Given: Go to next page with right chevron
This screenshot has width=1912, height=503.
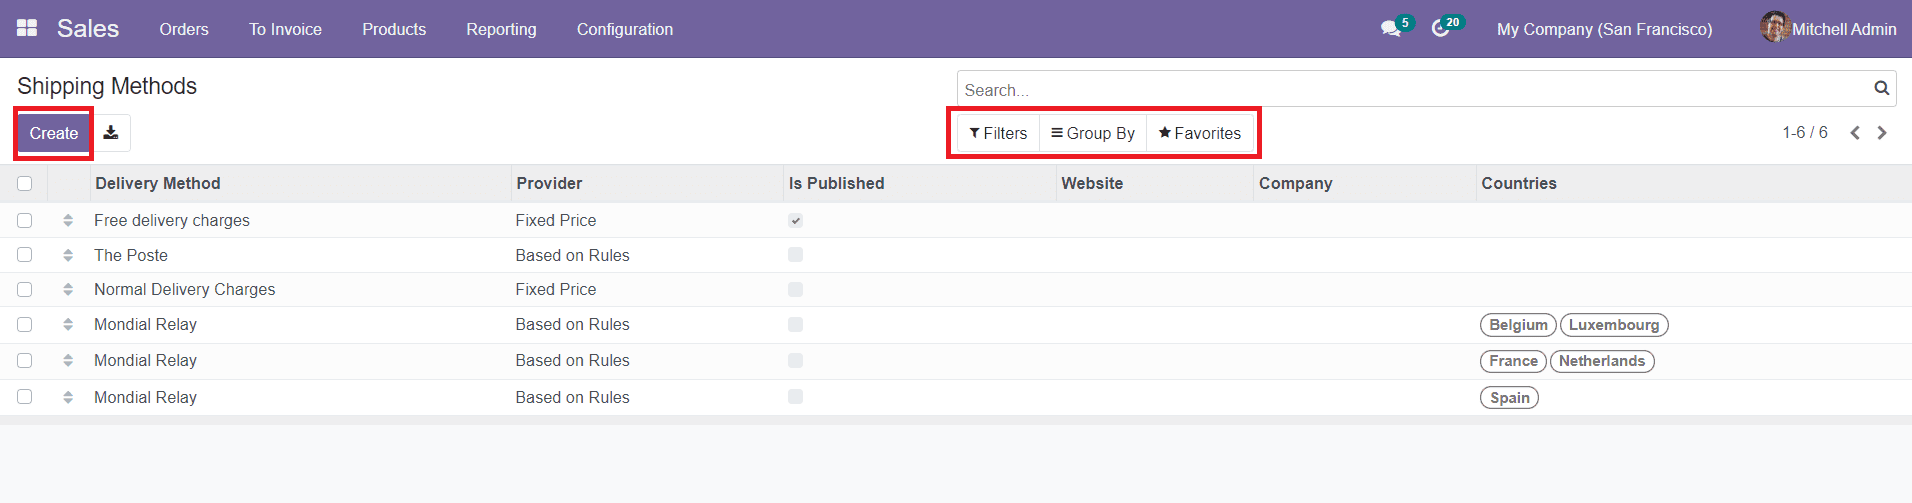Looking at the screenshot, I should point(1882,133).
